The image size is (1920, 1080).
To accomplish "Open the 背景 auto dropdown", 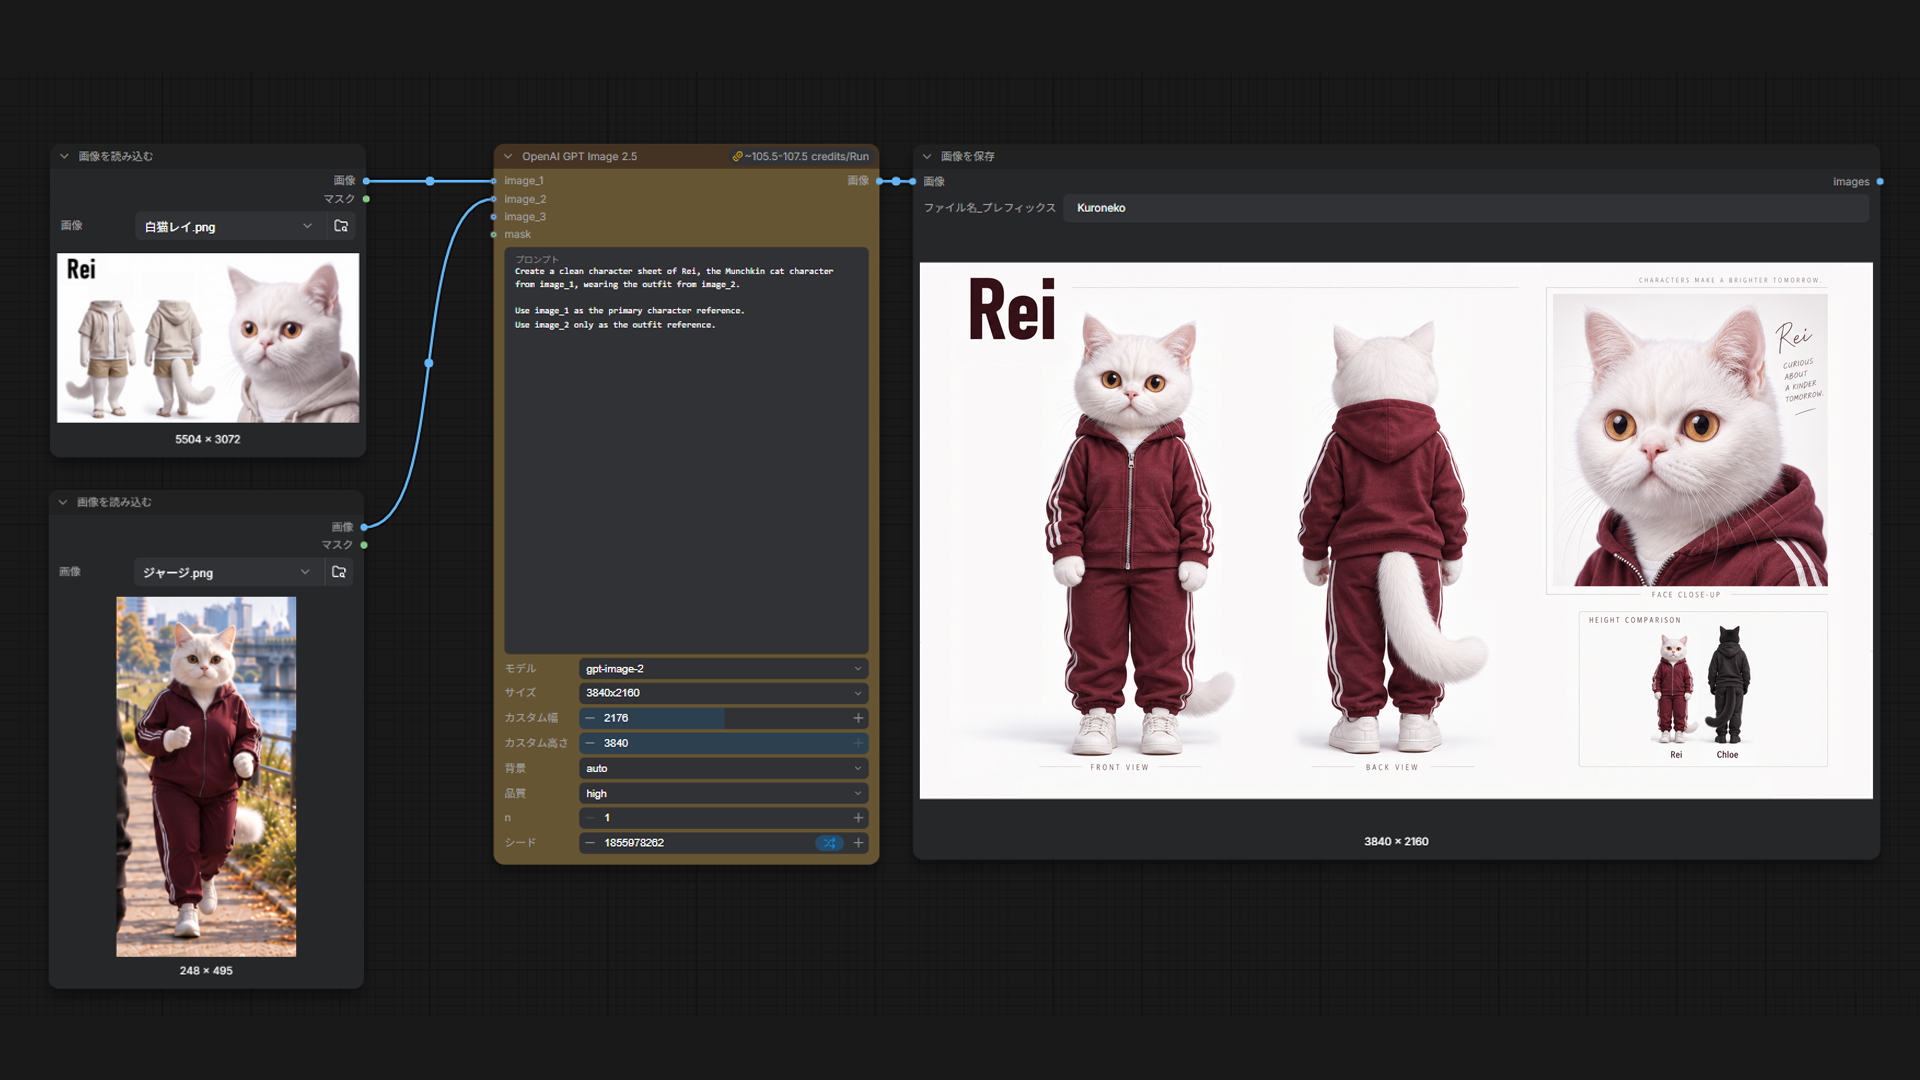I will tap(723, 768).
